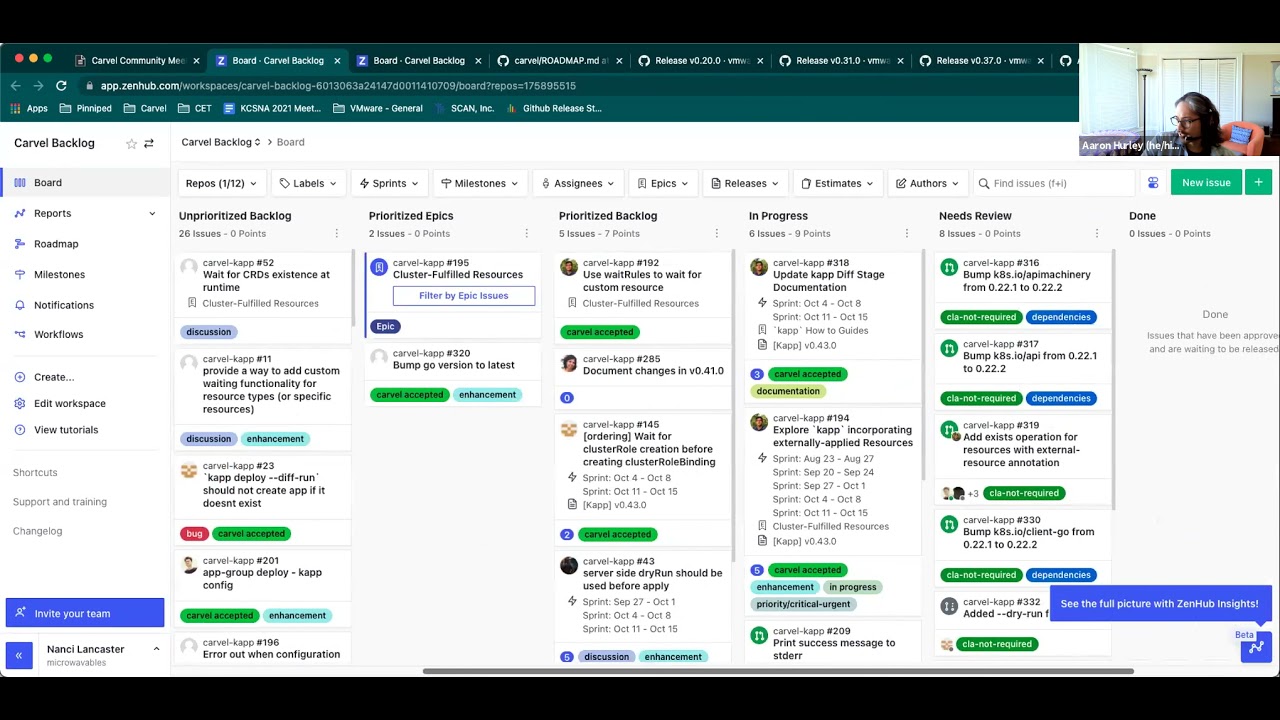Open Prioritized Epics column options menu
Image resolution: width=1280 pixels, height=720 pixels.
click(x=526, y=234)
